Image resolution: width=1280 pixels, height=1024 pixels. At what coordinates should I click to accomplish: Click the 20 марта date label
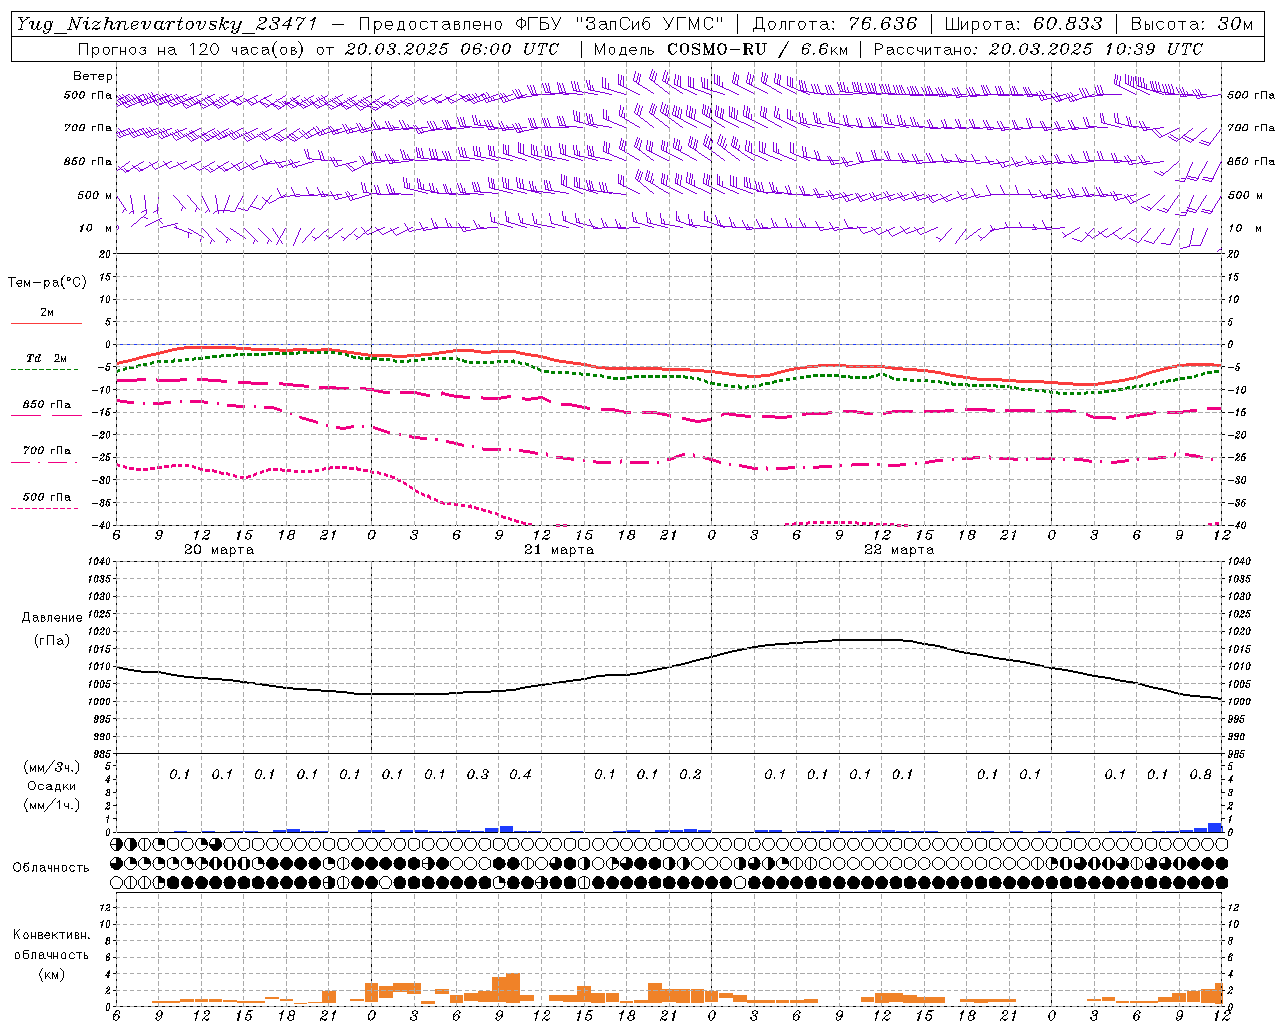pyautogui.click(x=219, y=550)
